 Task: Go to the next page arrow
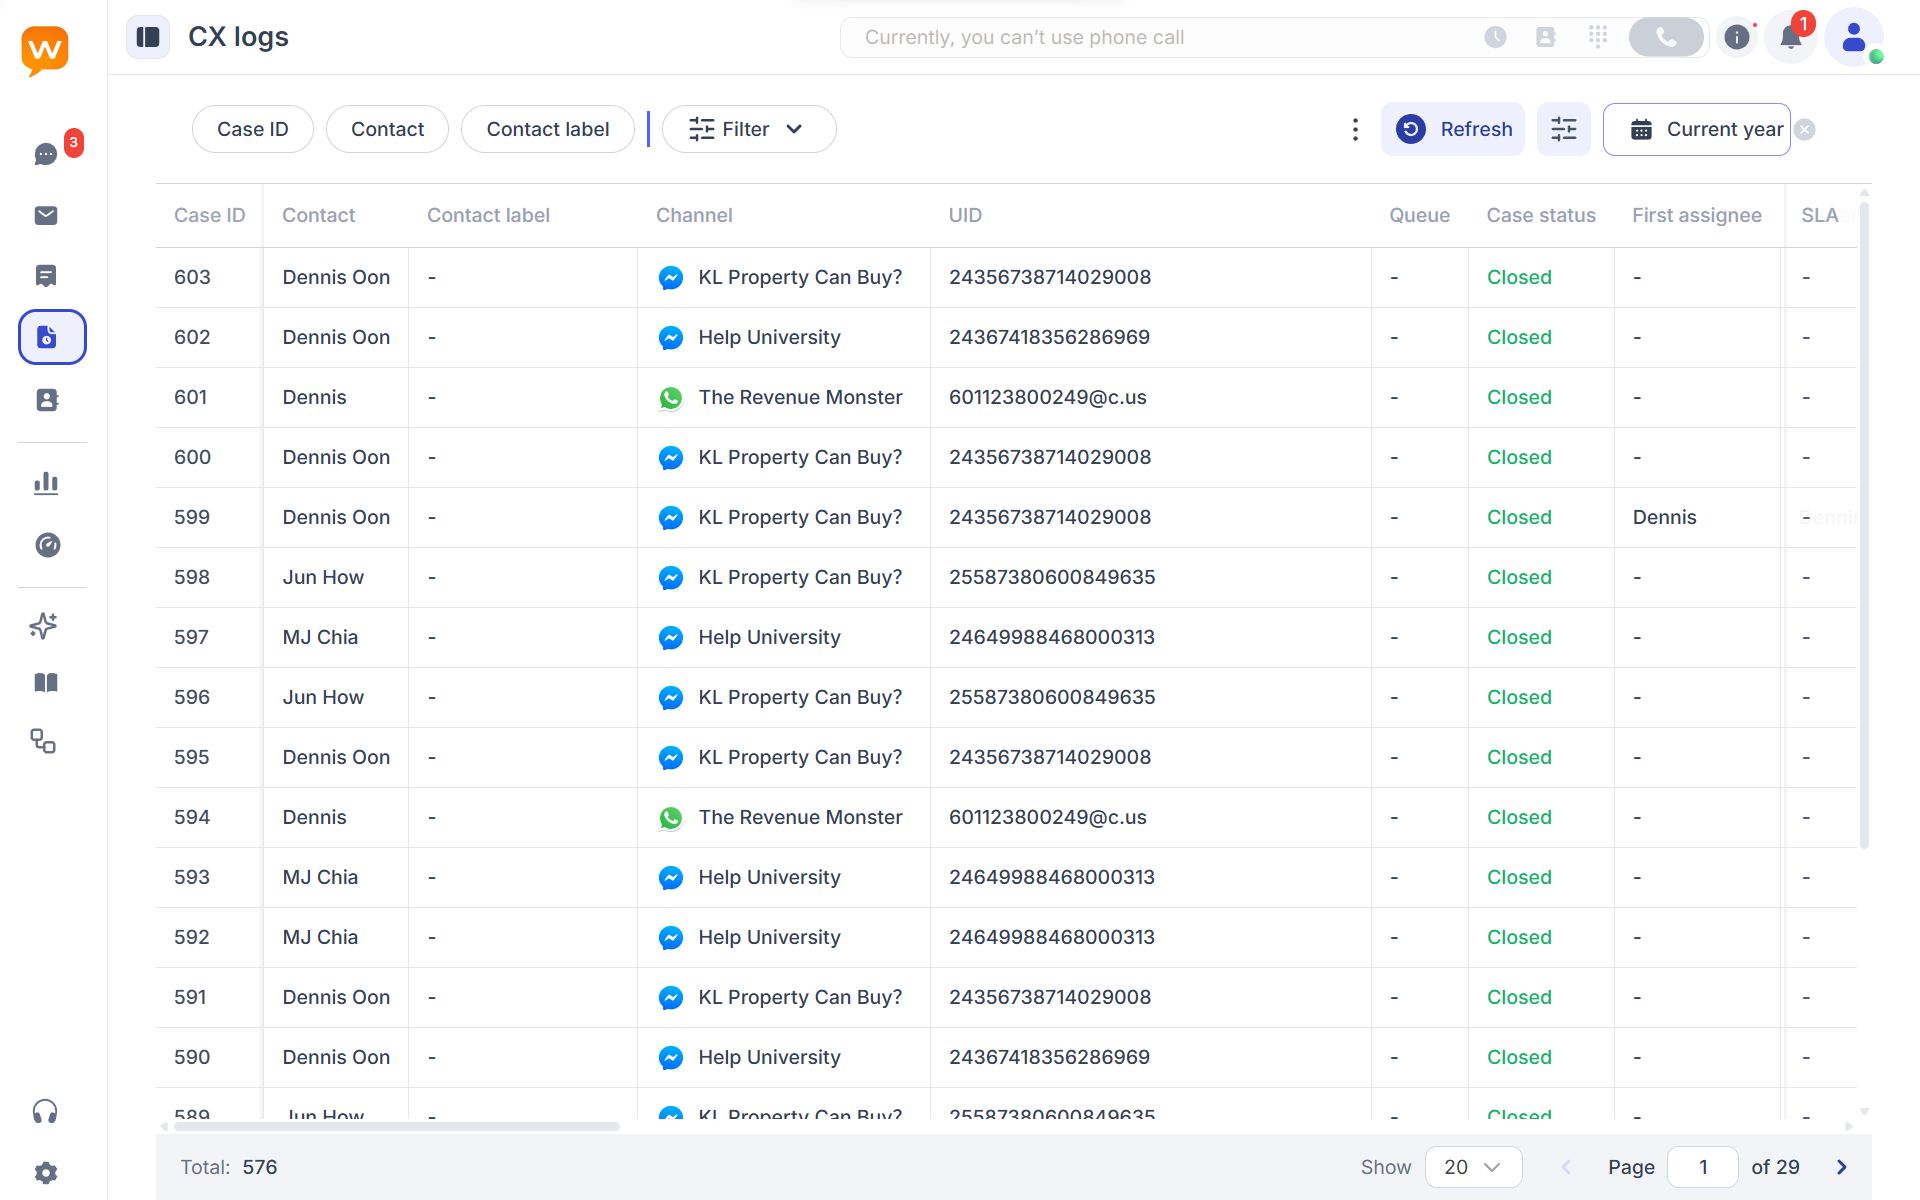pos(1842,1167)
